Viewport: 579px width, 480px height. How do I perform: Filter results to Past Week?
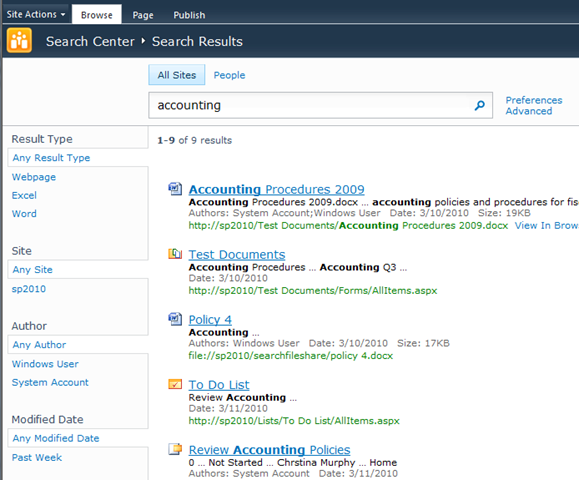click(x=37, y=457)
